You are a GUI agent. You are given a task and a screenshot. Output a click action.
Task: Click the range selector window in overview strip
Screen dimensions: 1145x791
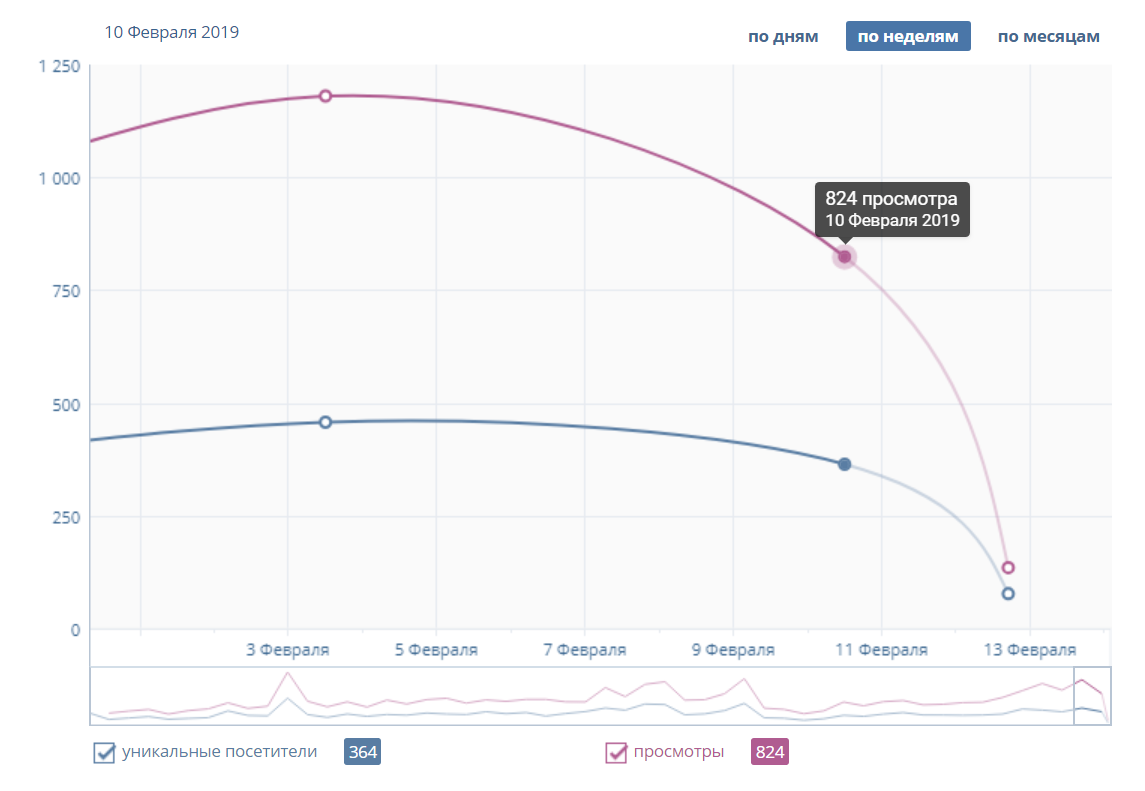coord(1091,696)
